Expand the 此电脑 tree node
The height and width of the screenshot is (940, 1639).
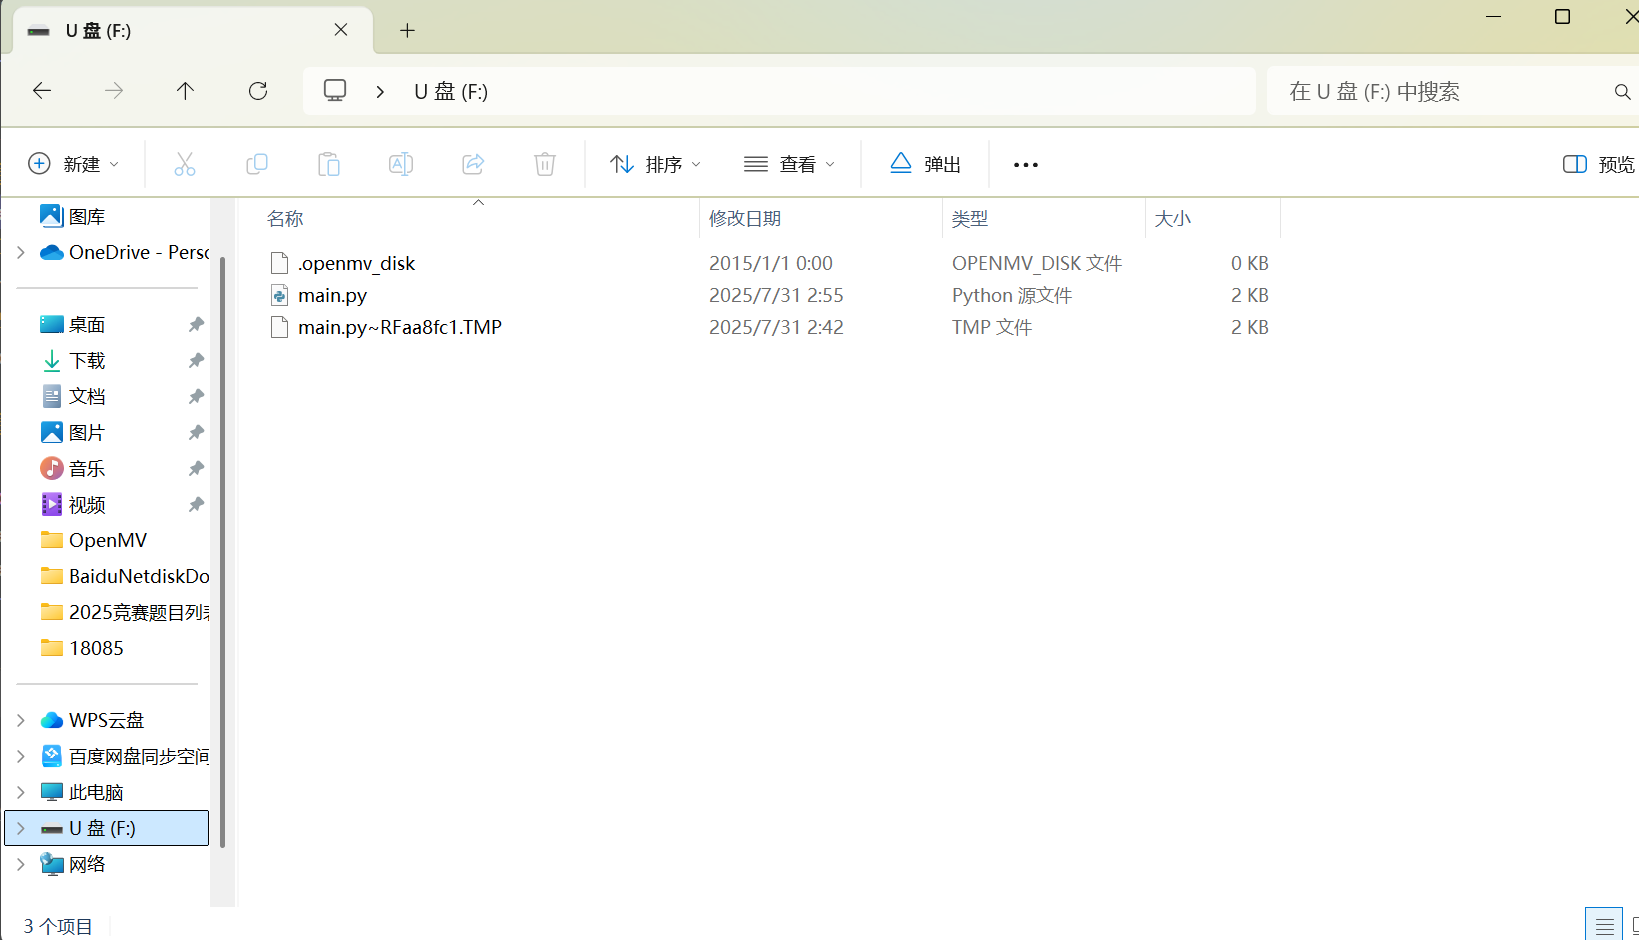coord(21,792)
